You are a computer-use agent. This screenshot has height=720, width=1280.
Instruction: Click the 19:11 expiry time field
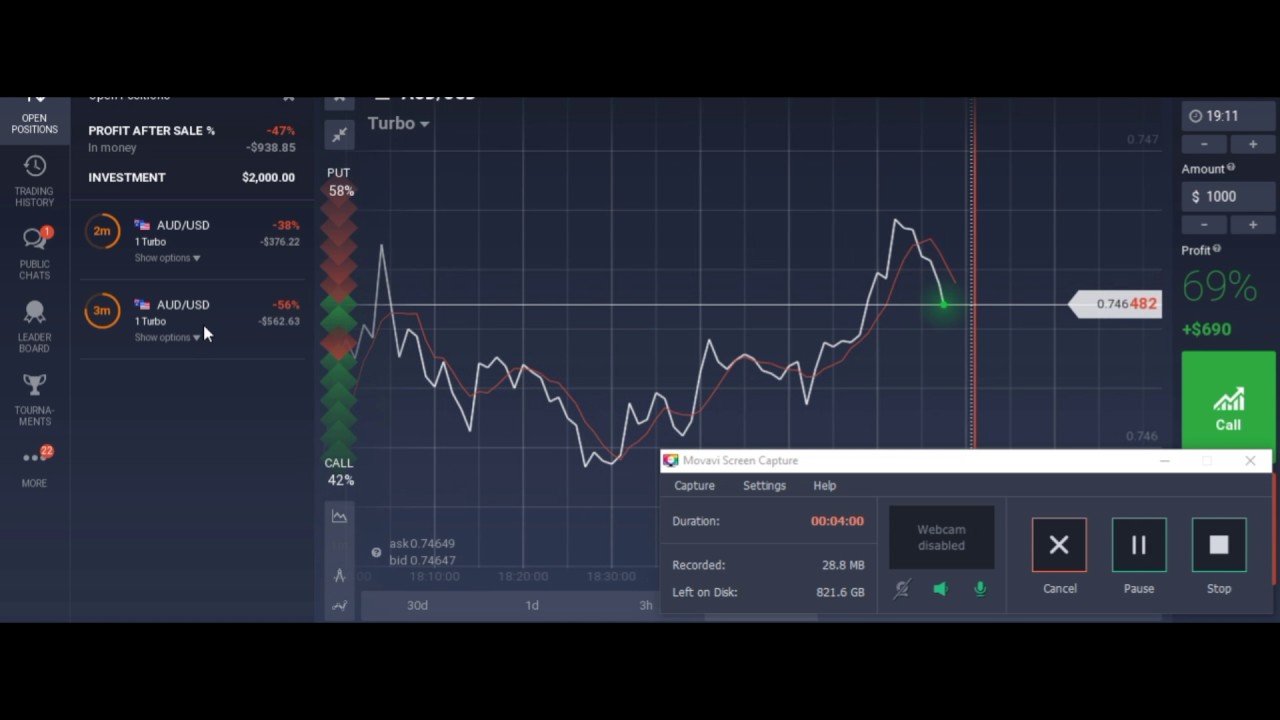click(x=1228, y=116)
